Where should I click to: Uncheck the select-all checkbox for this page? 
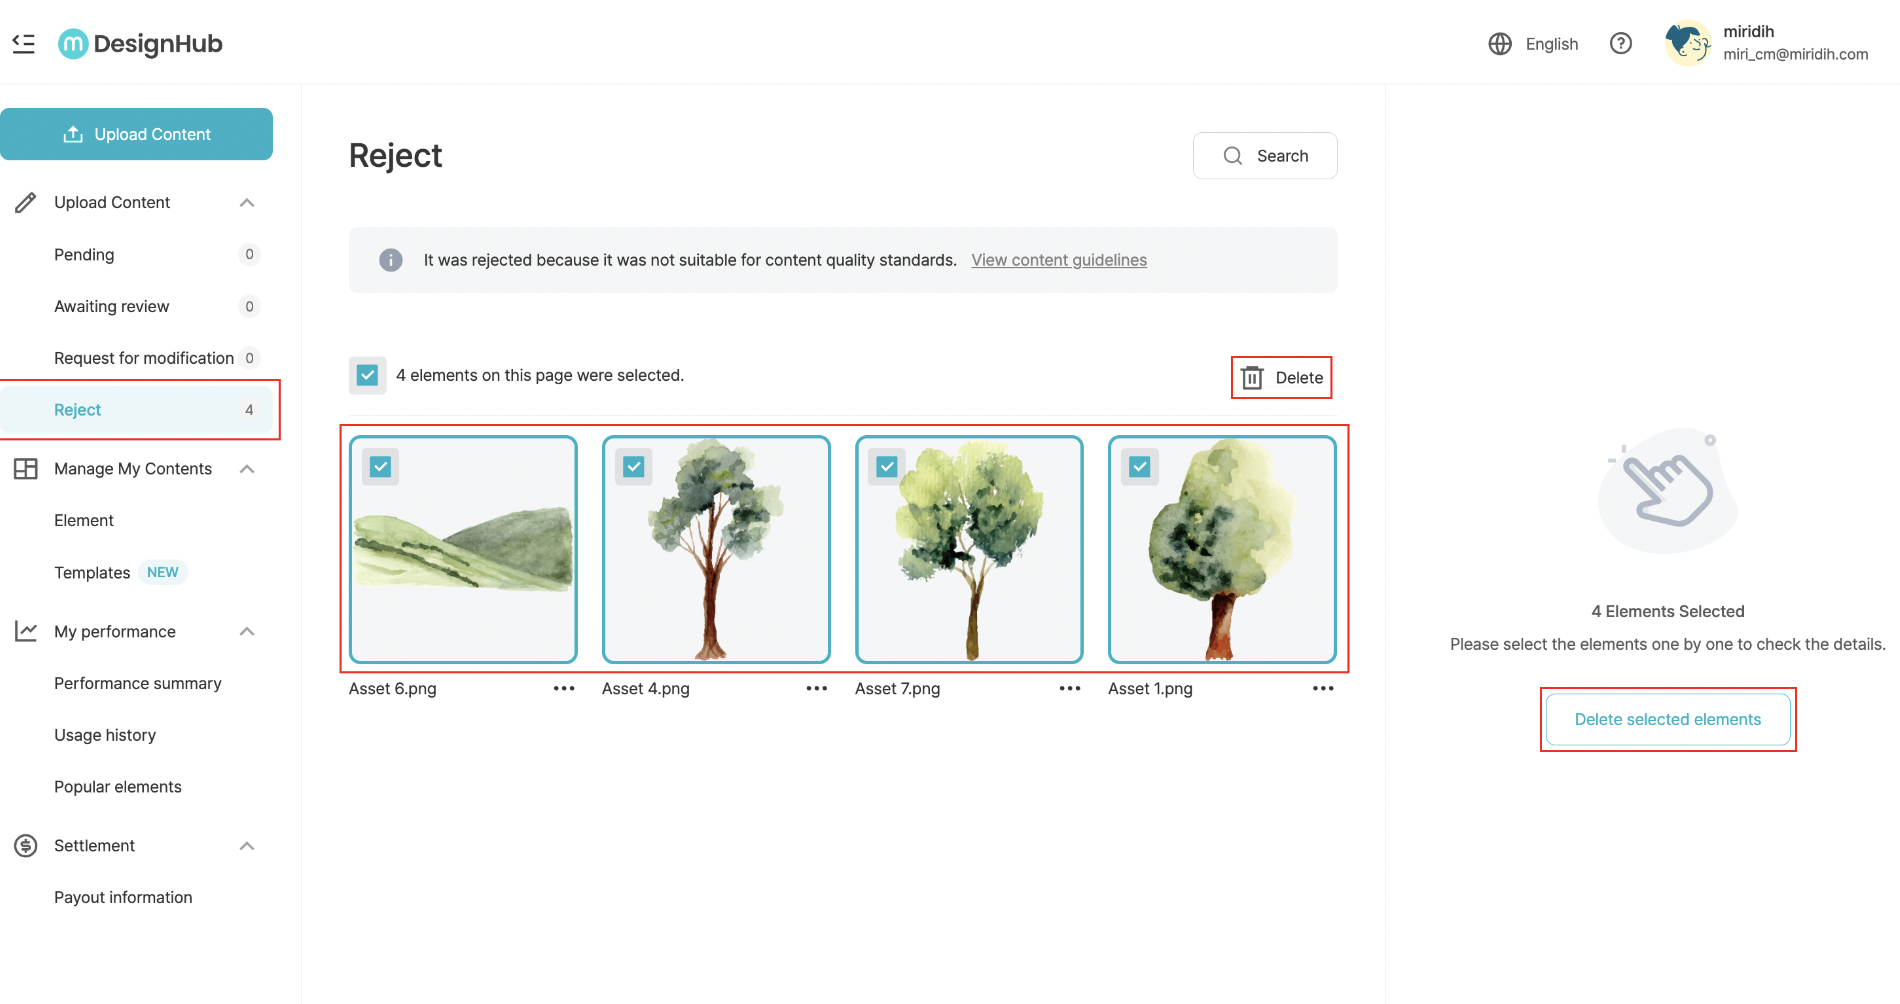tap(367, 374)
